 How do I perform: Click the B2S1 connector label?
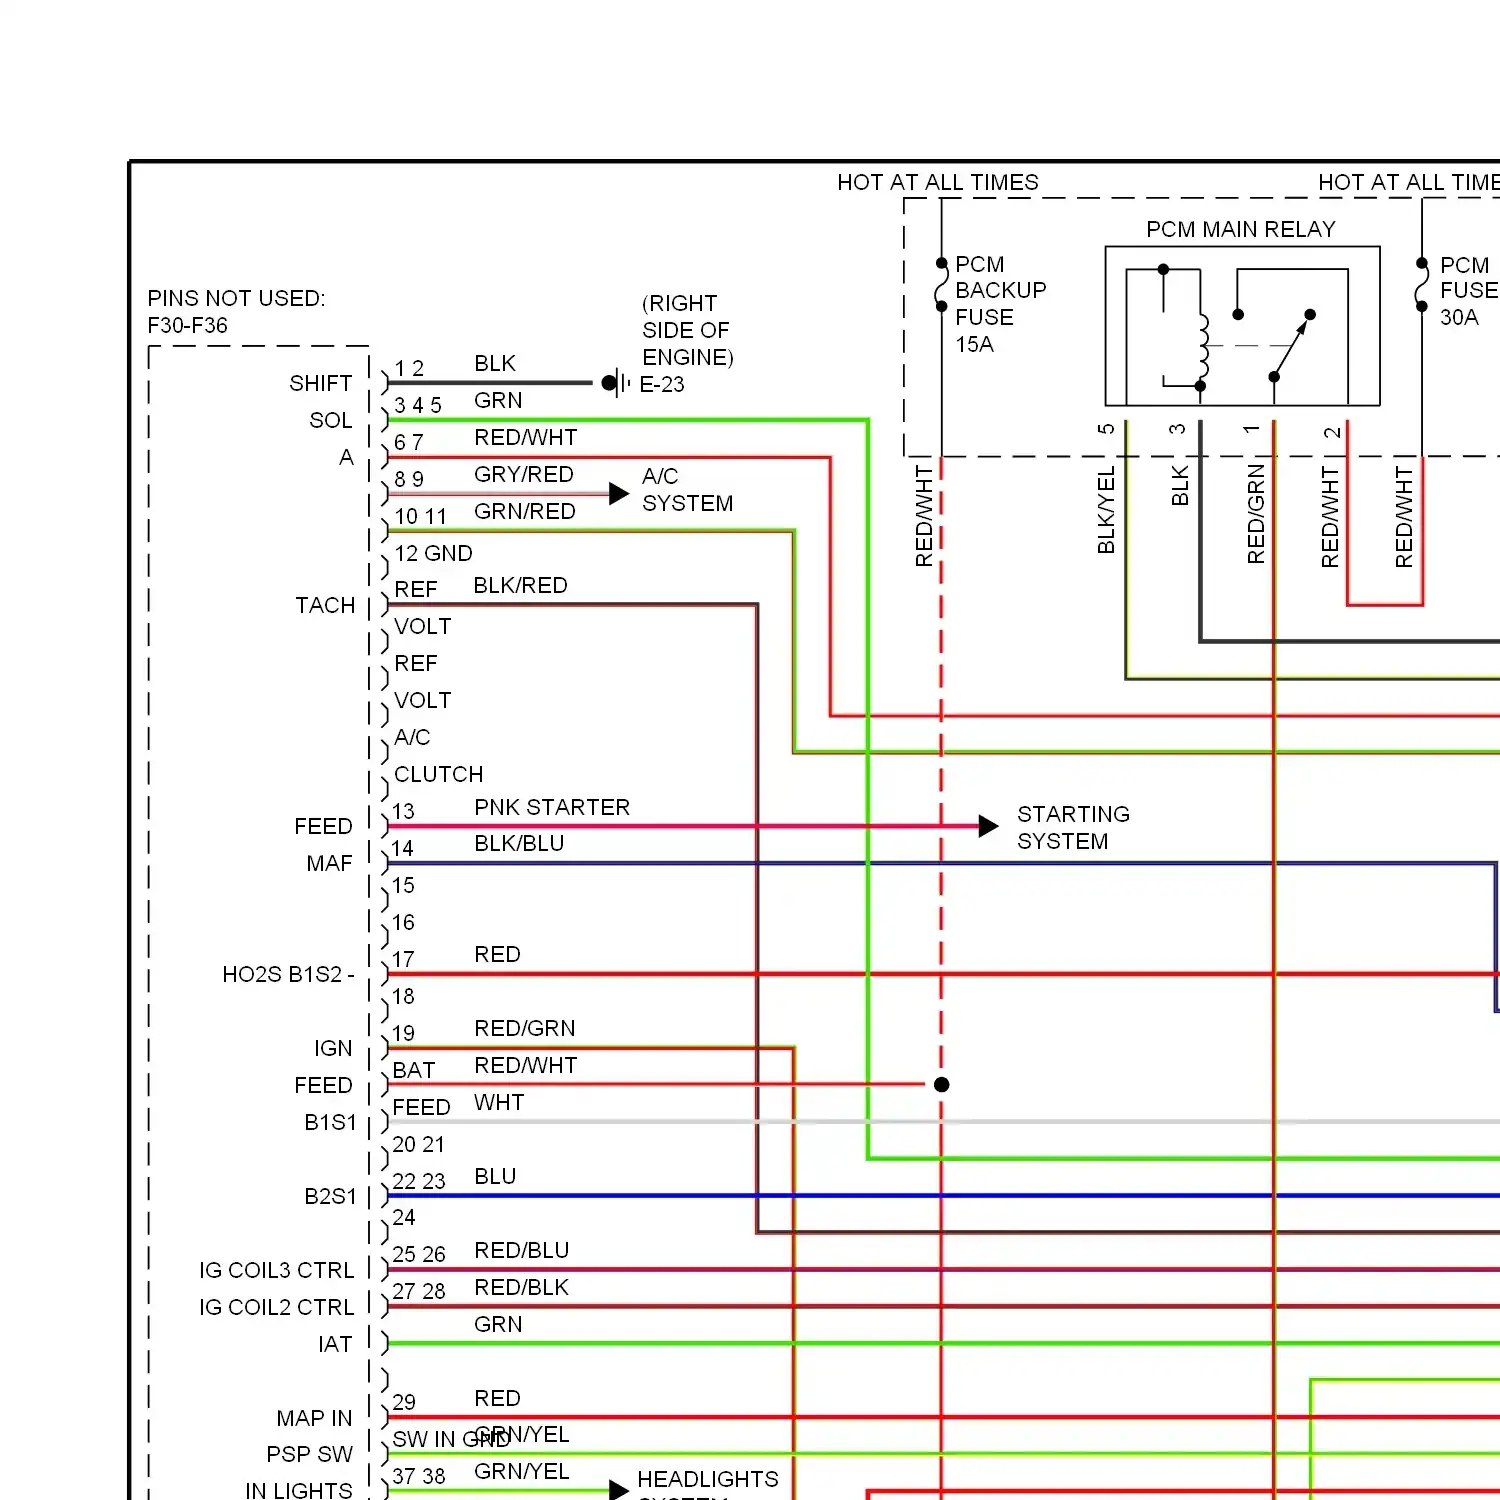330,1196
